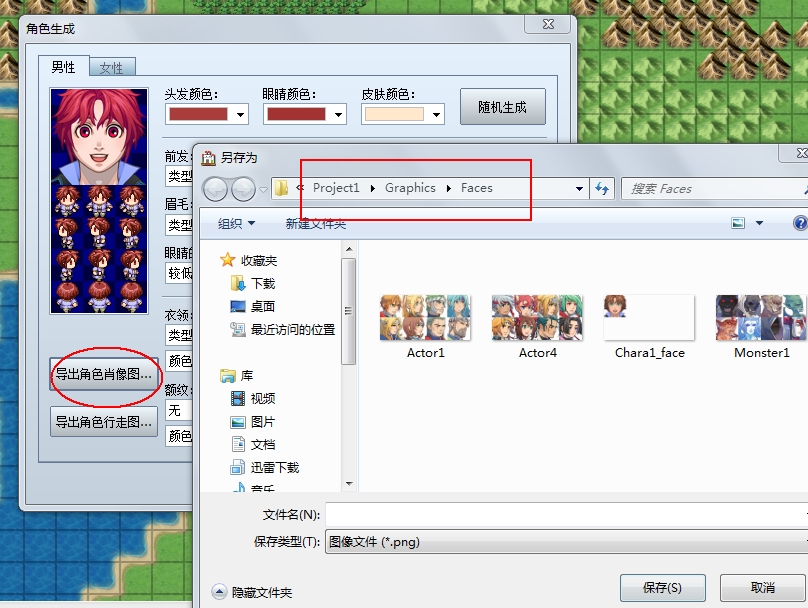Select Recent Places in the favorites list
The image size is (808, 608).
coord(293,329)
